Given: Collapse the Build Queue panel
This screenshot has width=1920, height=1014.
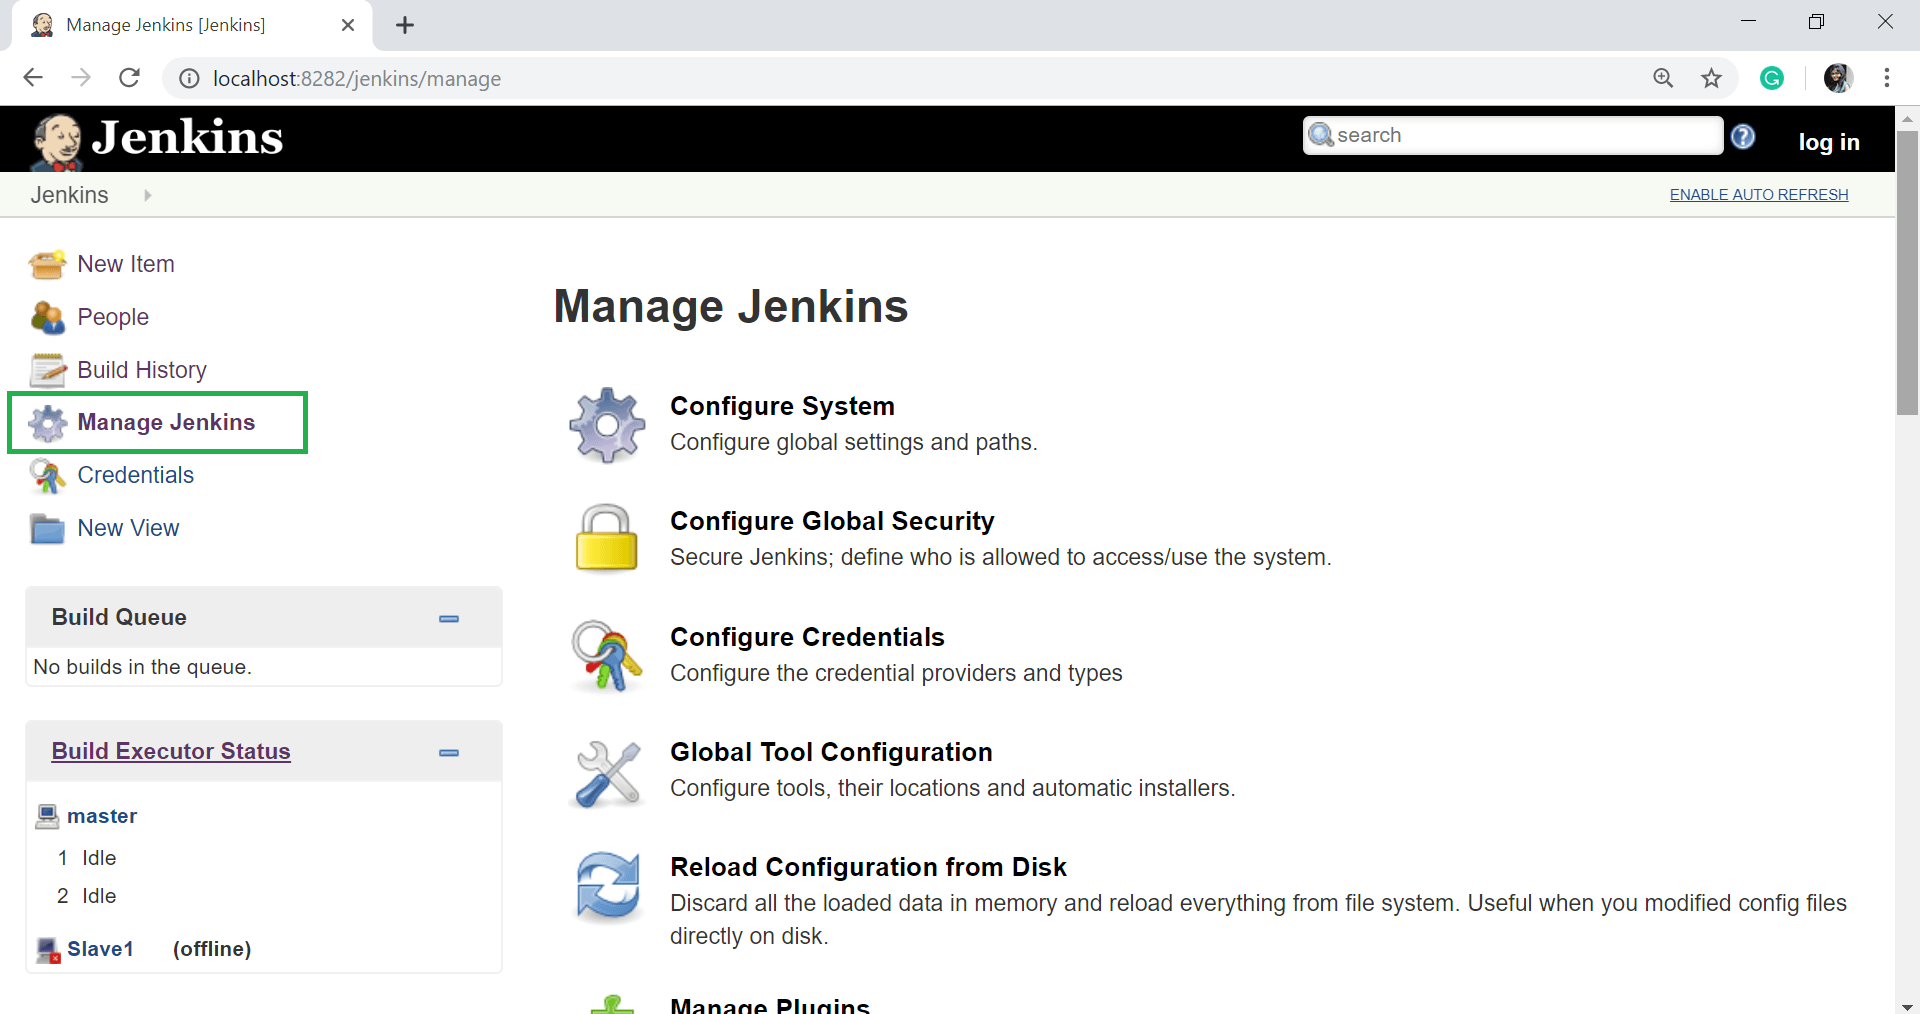Looking at the screenshot, I should 449,619.
